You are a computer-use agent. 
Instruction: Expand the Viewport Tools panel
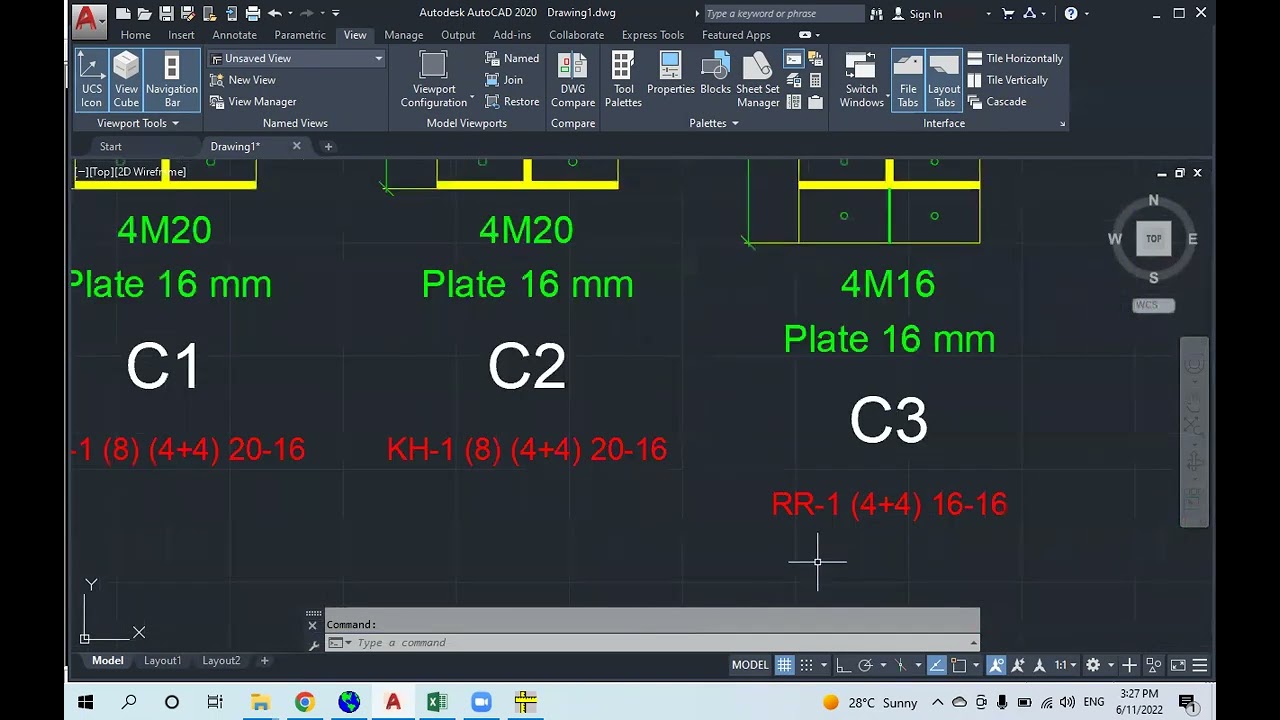[137, 123]
